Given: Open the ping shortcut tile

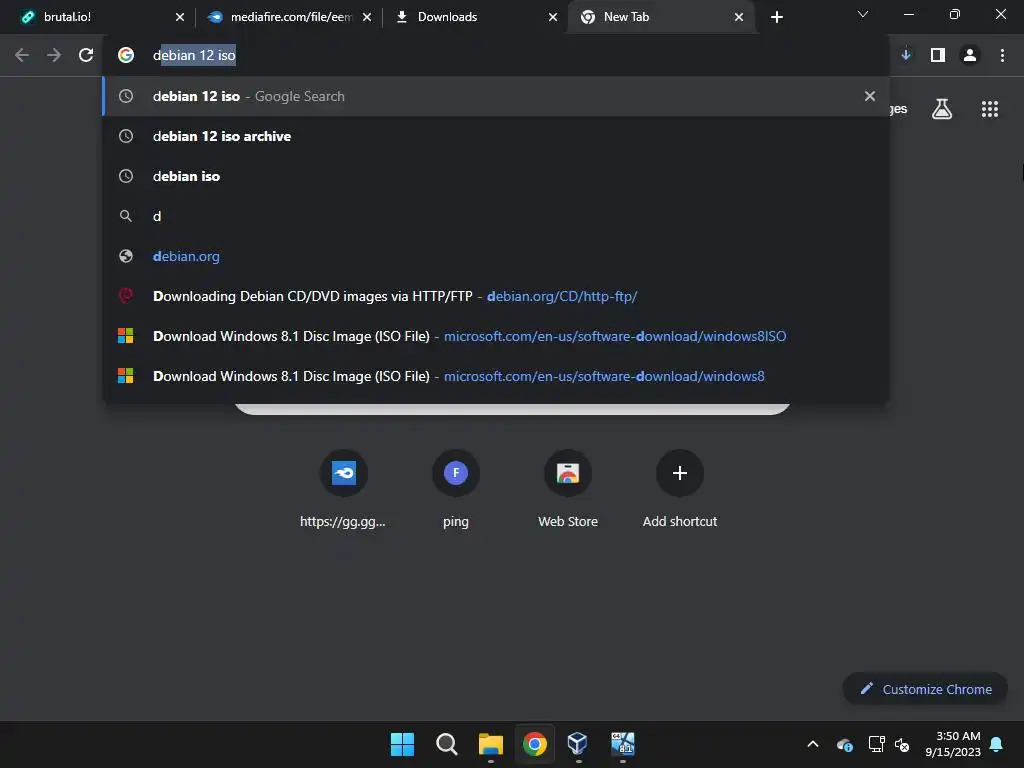Looking at the screenshot, I should 456,490.
